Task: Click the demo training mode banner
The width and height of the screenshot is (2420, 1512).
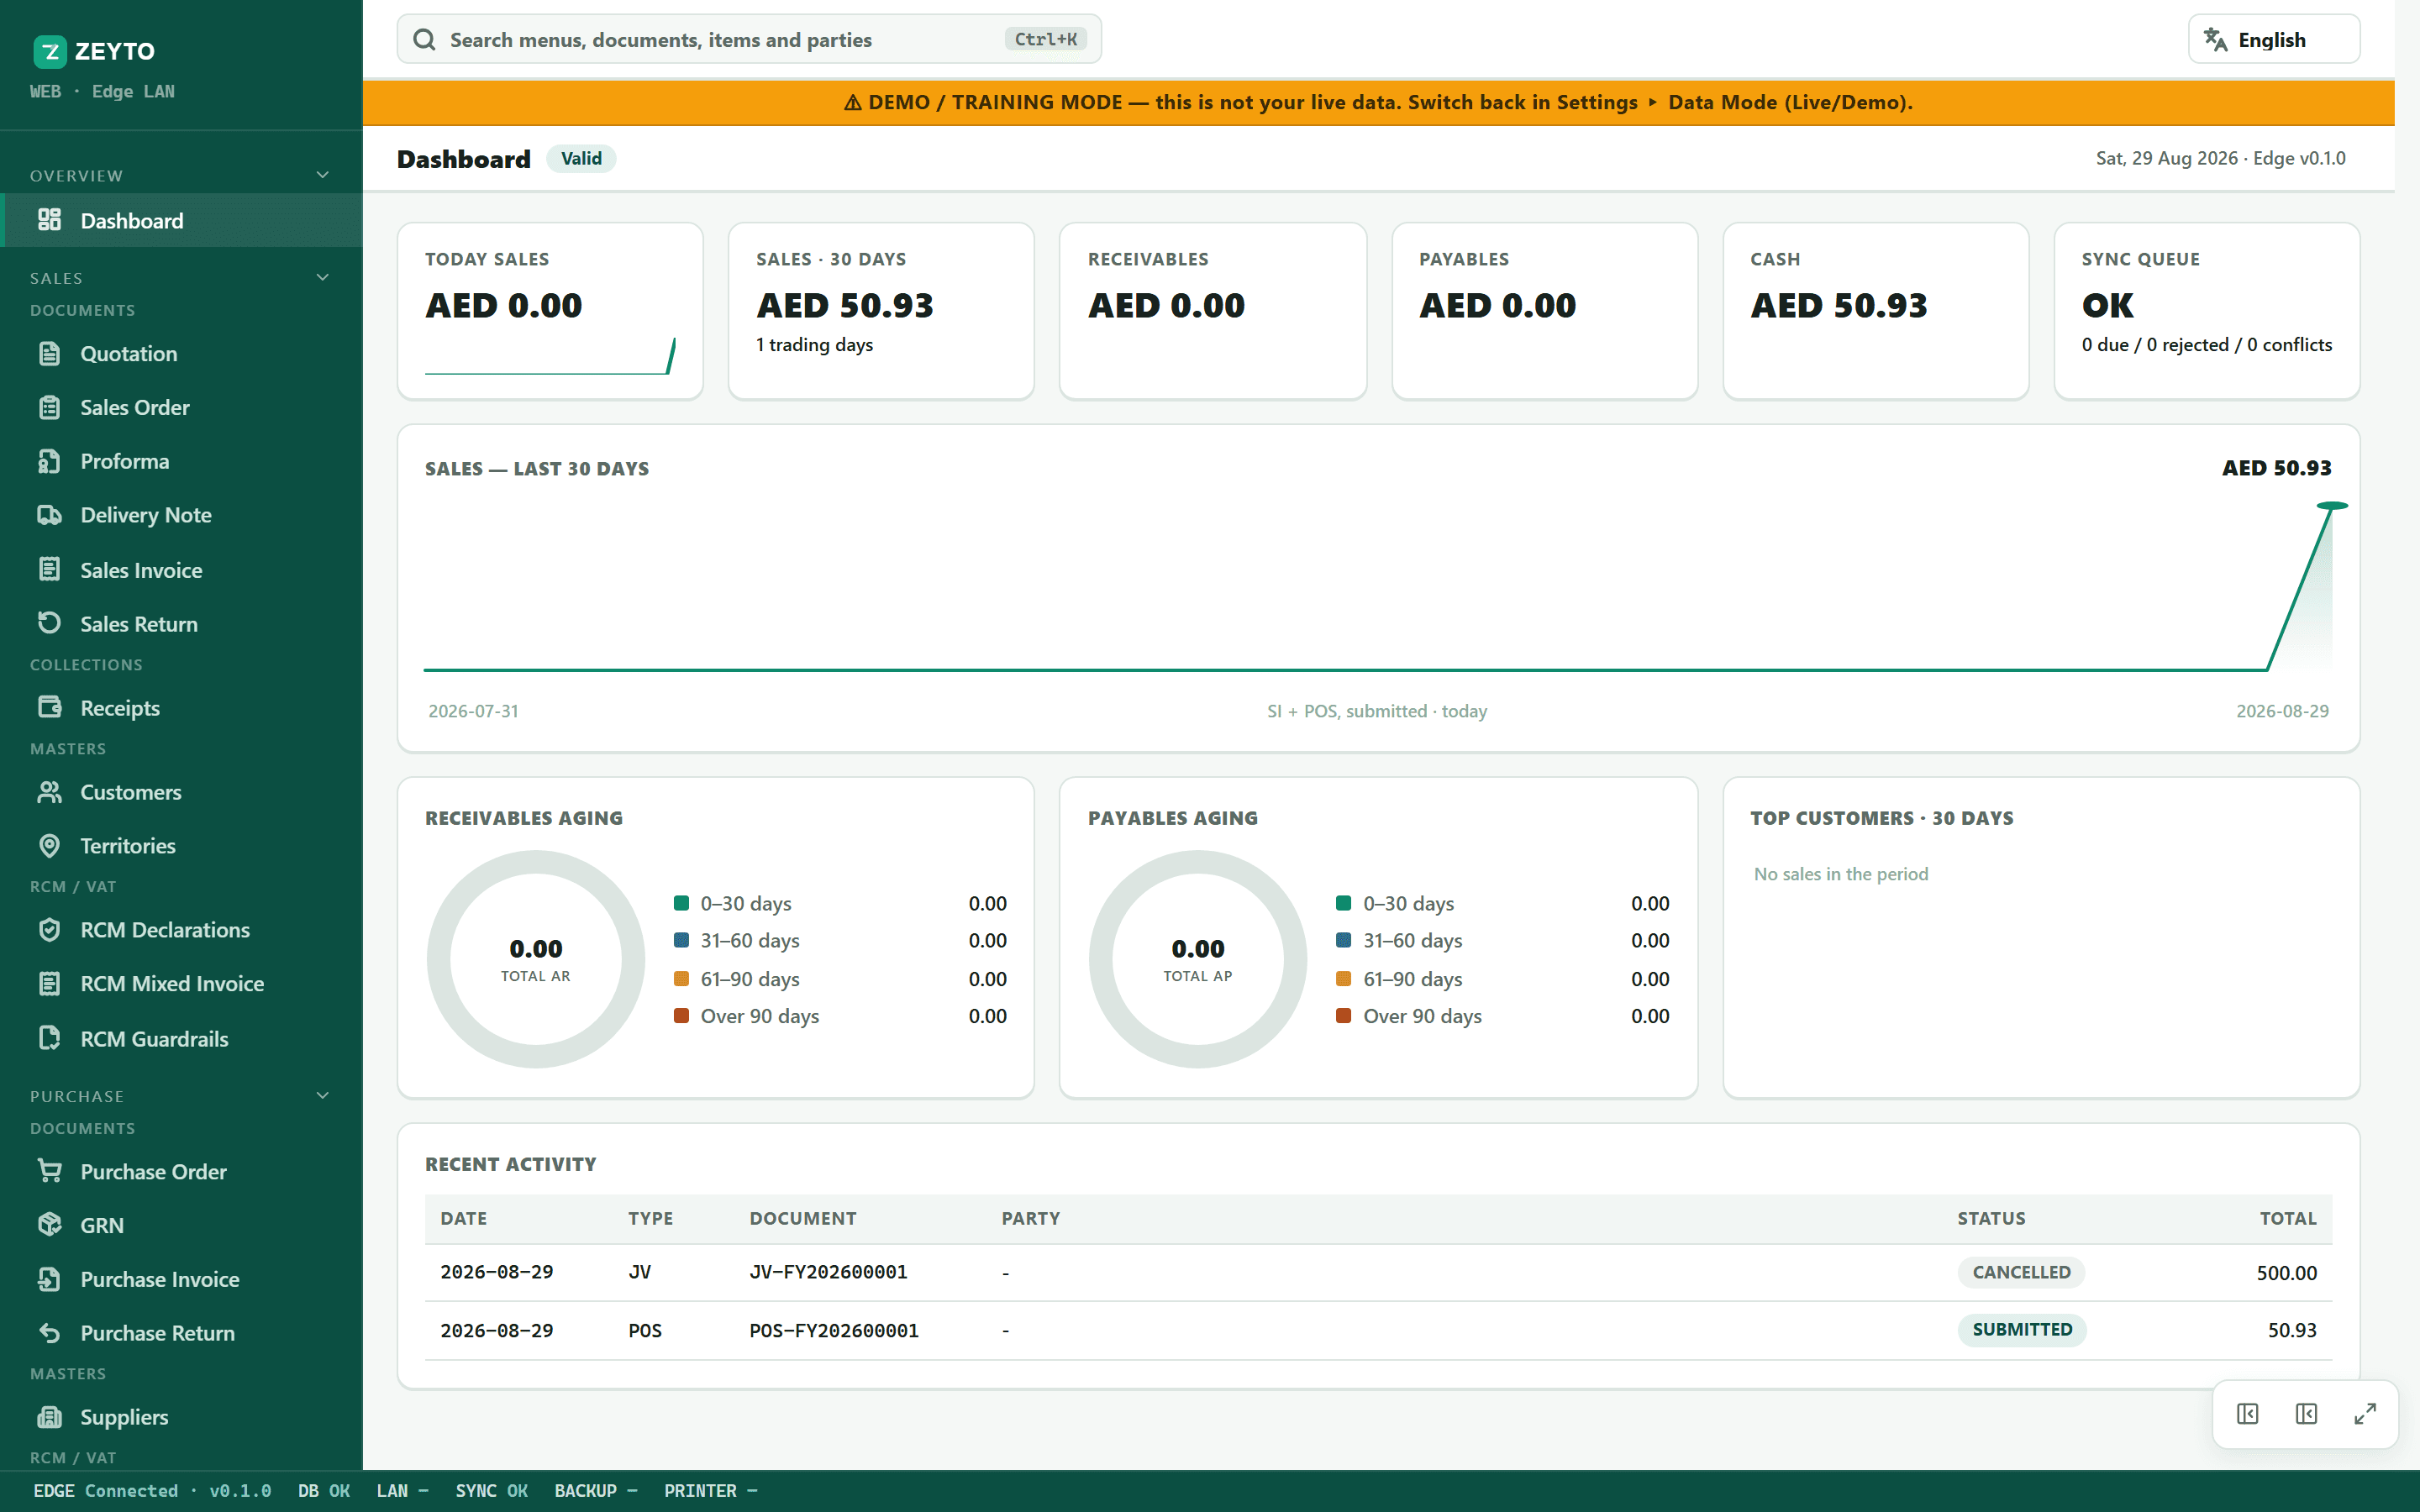Action: click(1378, 102)
